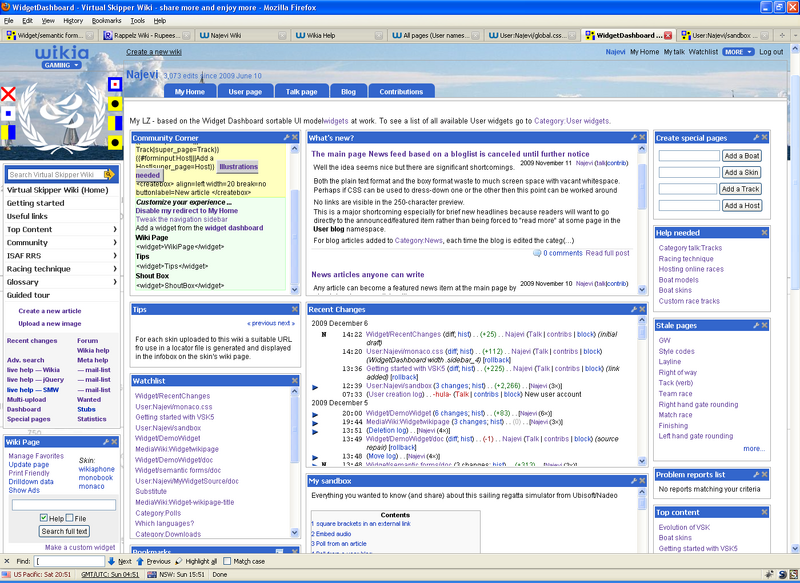Tick the File checkbox in Wiki Page widget

click(69, 518)
